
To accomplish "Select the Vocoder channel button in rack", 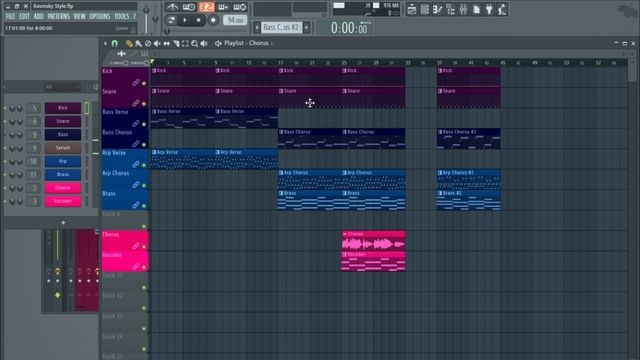I will click(x=63, y=201).
